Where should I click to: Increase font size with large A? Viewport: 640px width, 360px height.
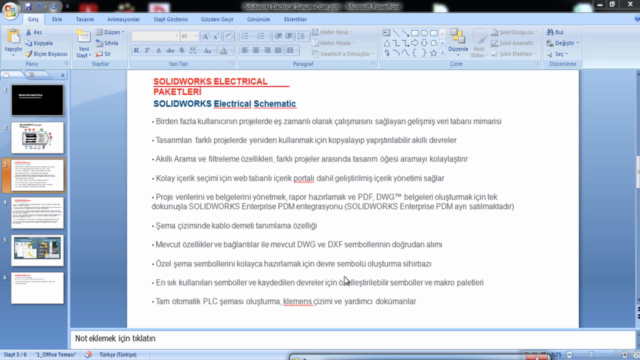206,36
